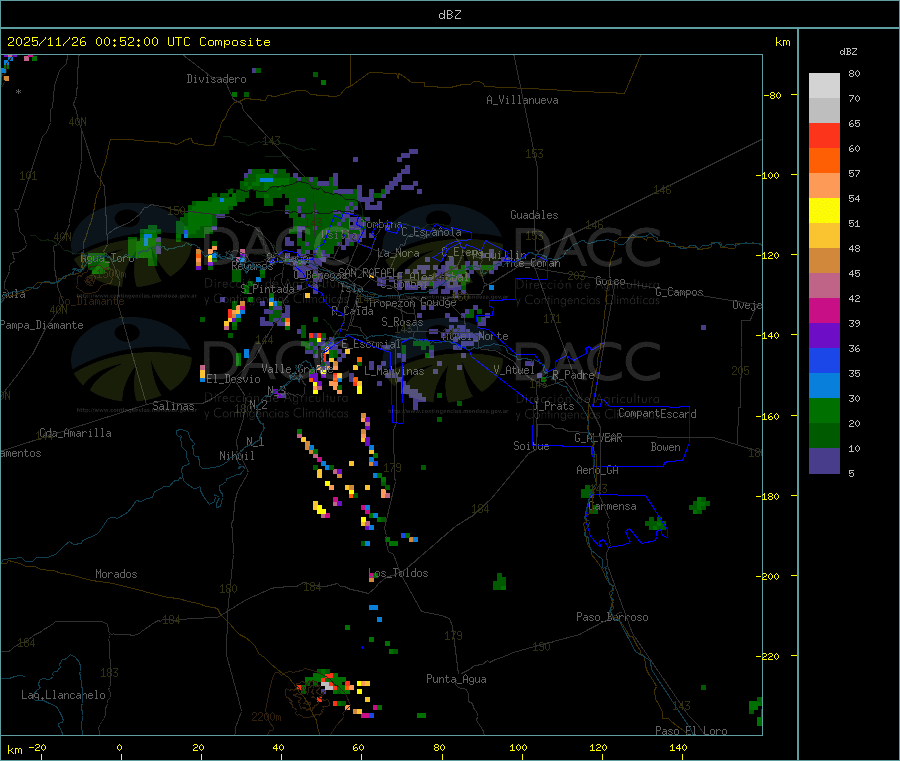
Task: Select the 'C_Española' place label
Action: point(432,232)
